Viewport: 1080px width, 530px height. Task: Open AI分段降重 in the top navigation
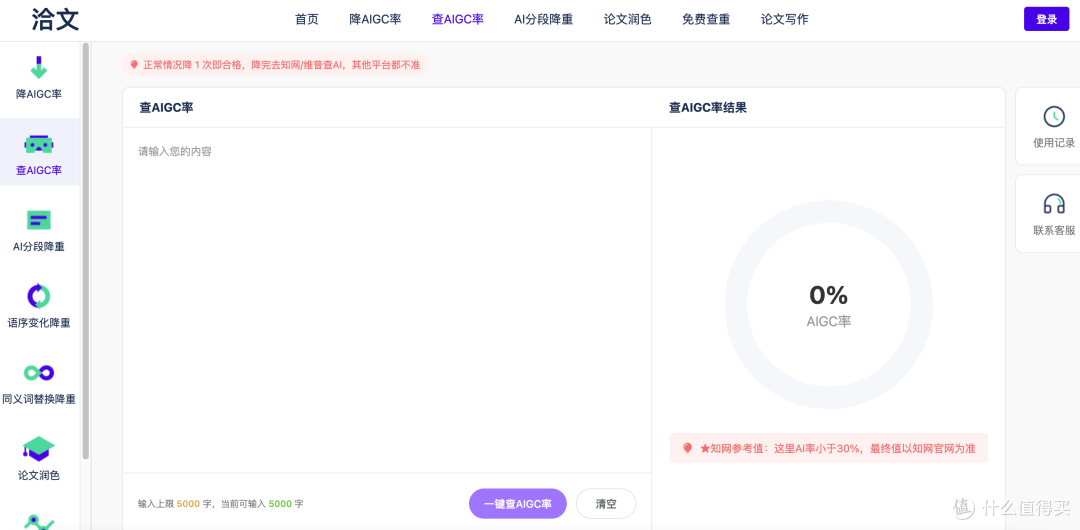(x=543, y=19)
